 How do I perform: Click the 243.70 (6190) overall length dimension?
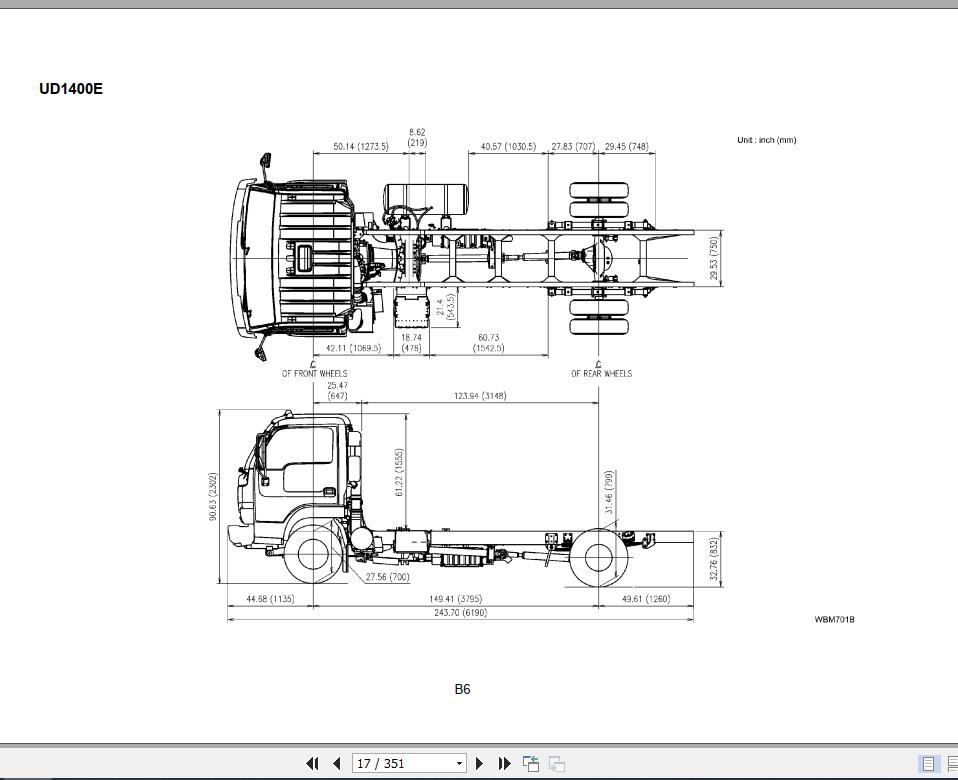point(461,613)
